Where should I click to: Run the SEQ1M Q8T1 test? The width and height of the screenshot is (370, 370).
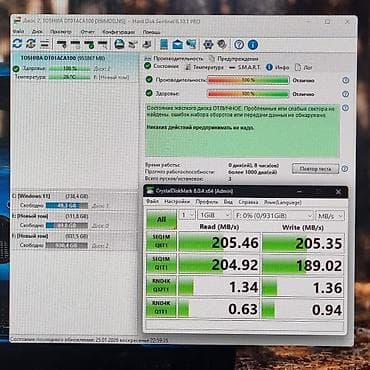[x=161, y=242]
